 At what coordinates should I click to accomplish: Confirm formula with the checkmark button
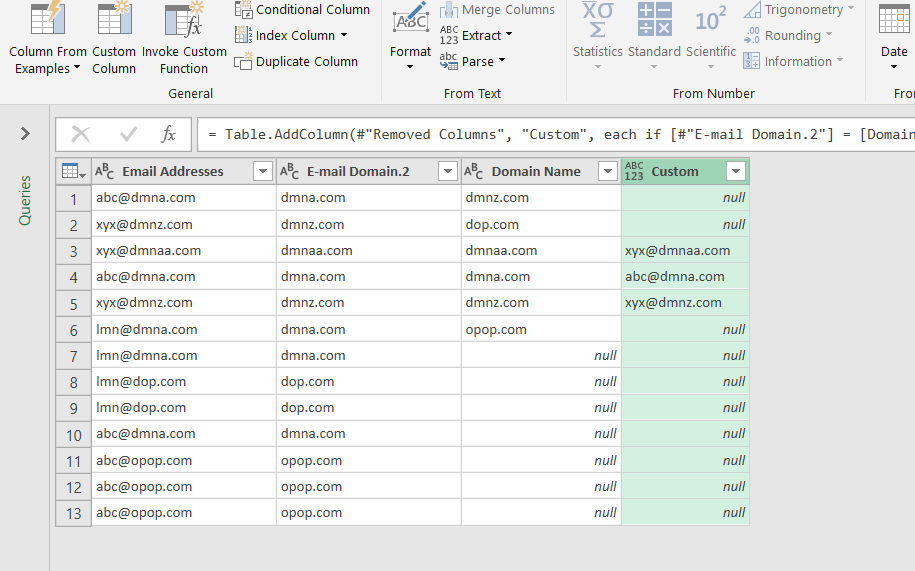(x=128, y=135)
